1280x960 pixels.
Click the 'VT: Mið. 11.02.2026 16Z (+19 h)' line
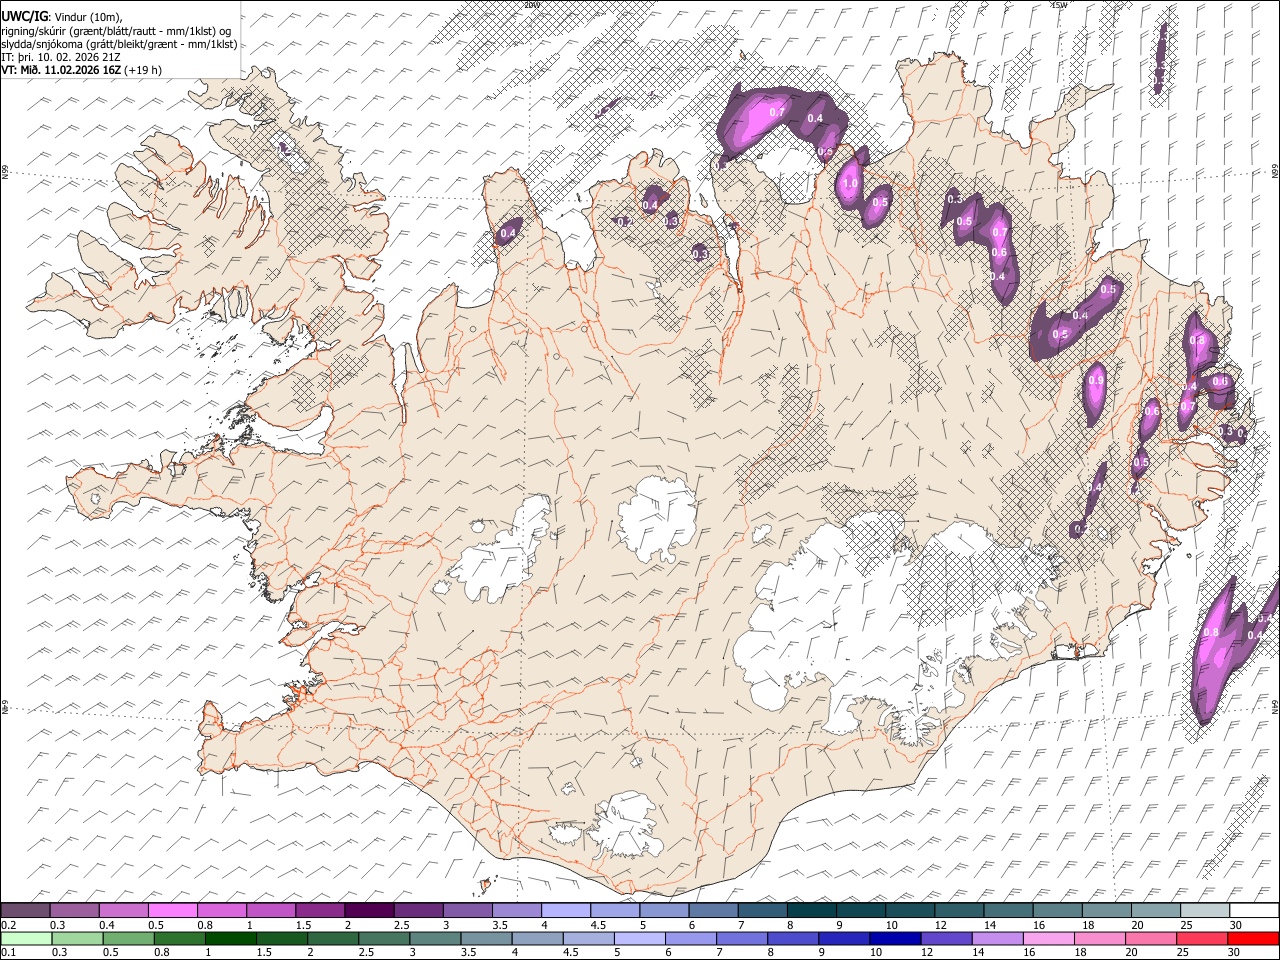82,70
